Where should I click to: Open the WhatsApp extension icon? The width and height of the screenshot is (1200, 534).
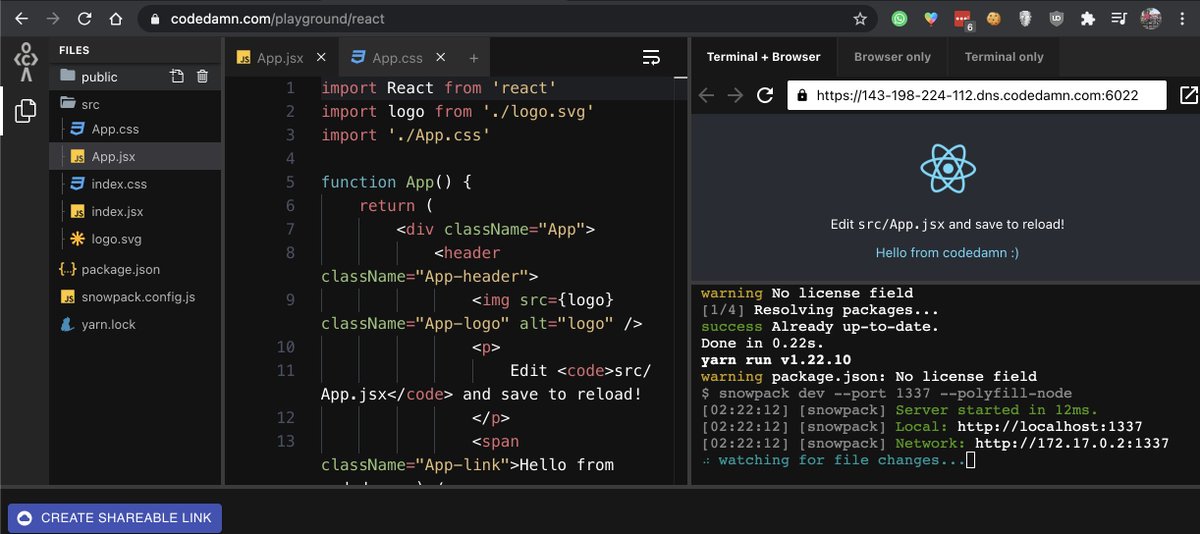[x=900, y=18]
